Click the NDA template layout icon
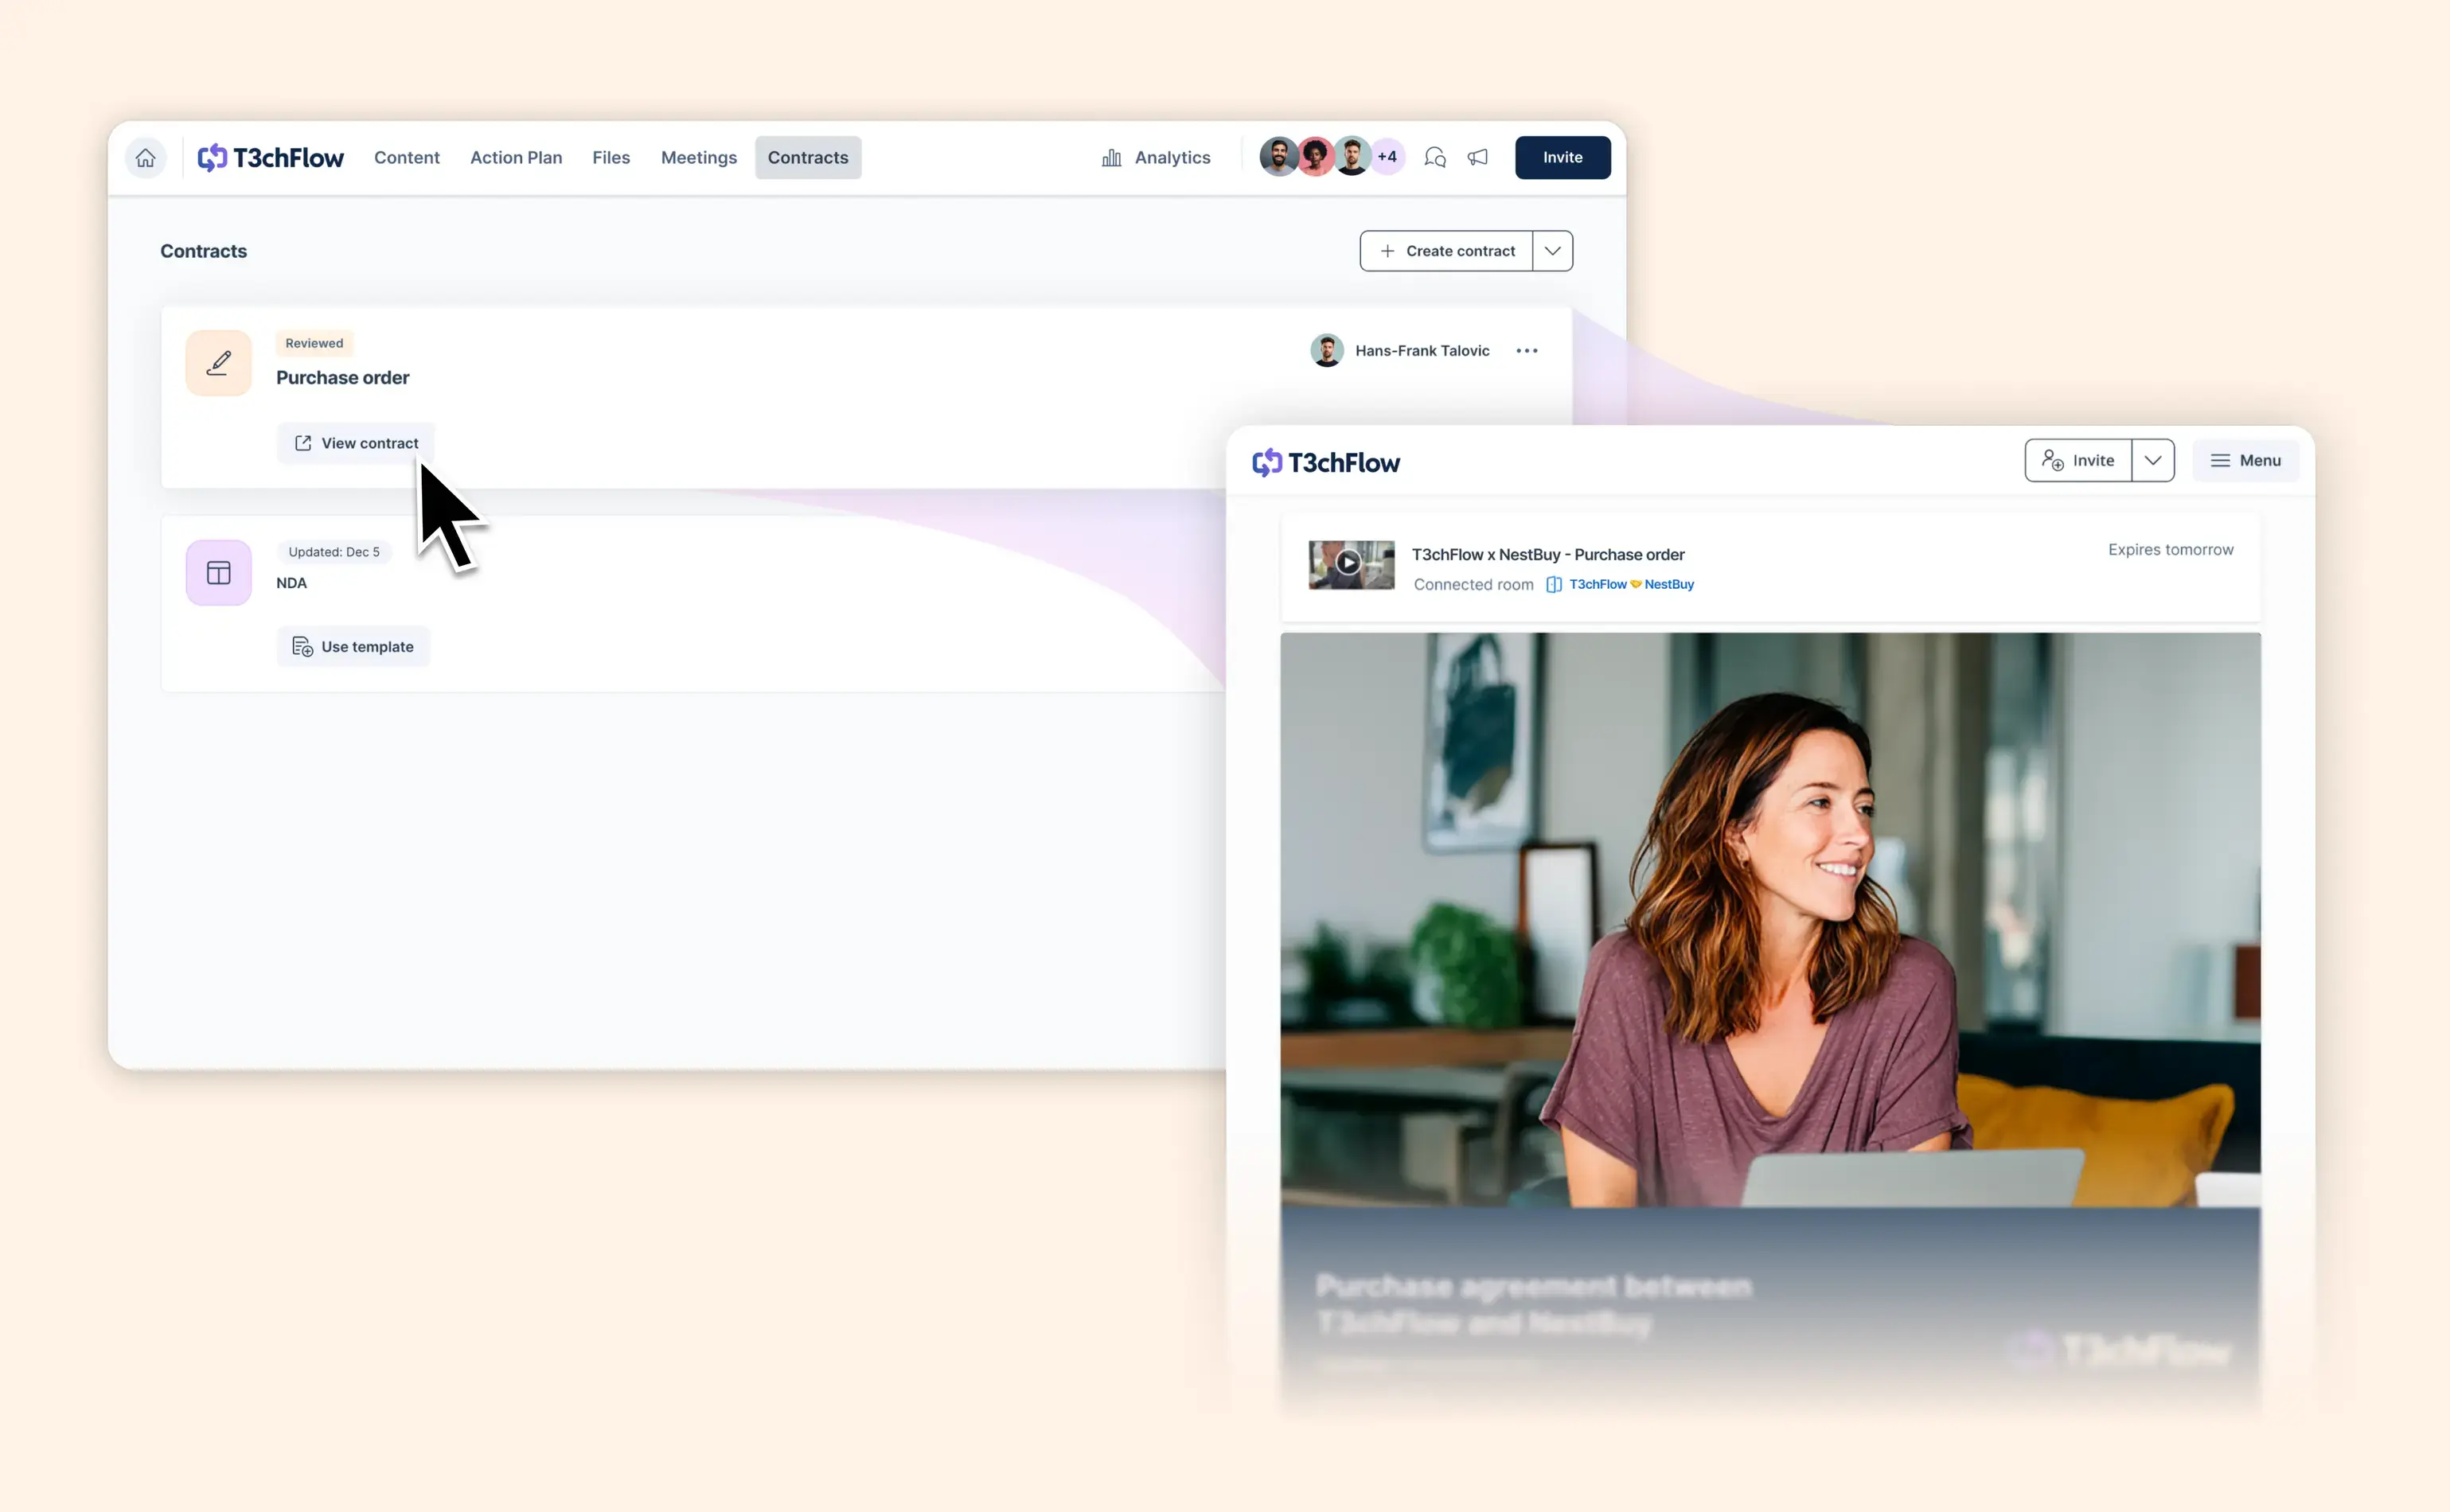The height and width of the screenshot is (1512, 2450). 219,573
